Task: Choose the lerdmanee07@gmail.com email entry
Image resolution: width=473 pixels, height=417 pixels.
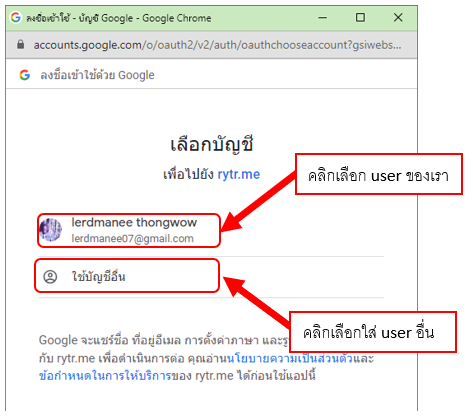Action: tap(132, 239)
